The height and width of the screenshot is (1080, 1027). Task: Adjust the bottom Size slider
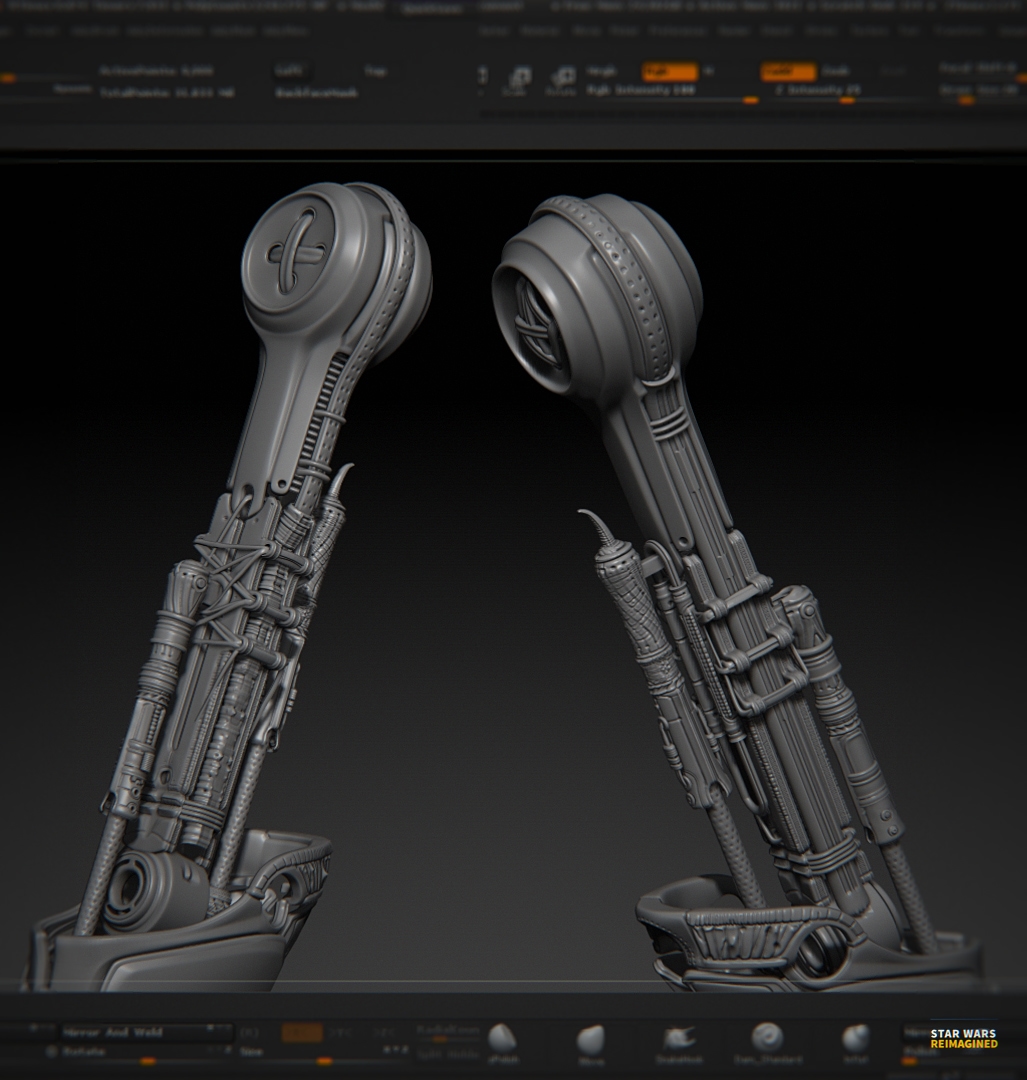point(324,1054)
